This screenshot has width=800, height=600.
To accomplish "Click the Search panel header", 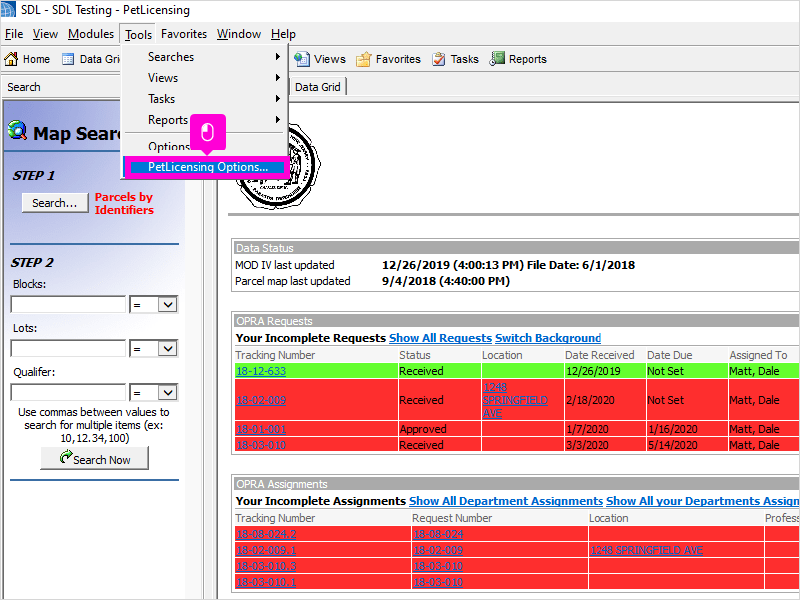I will [24, 87].
